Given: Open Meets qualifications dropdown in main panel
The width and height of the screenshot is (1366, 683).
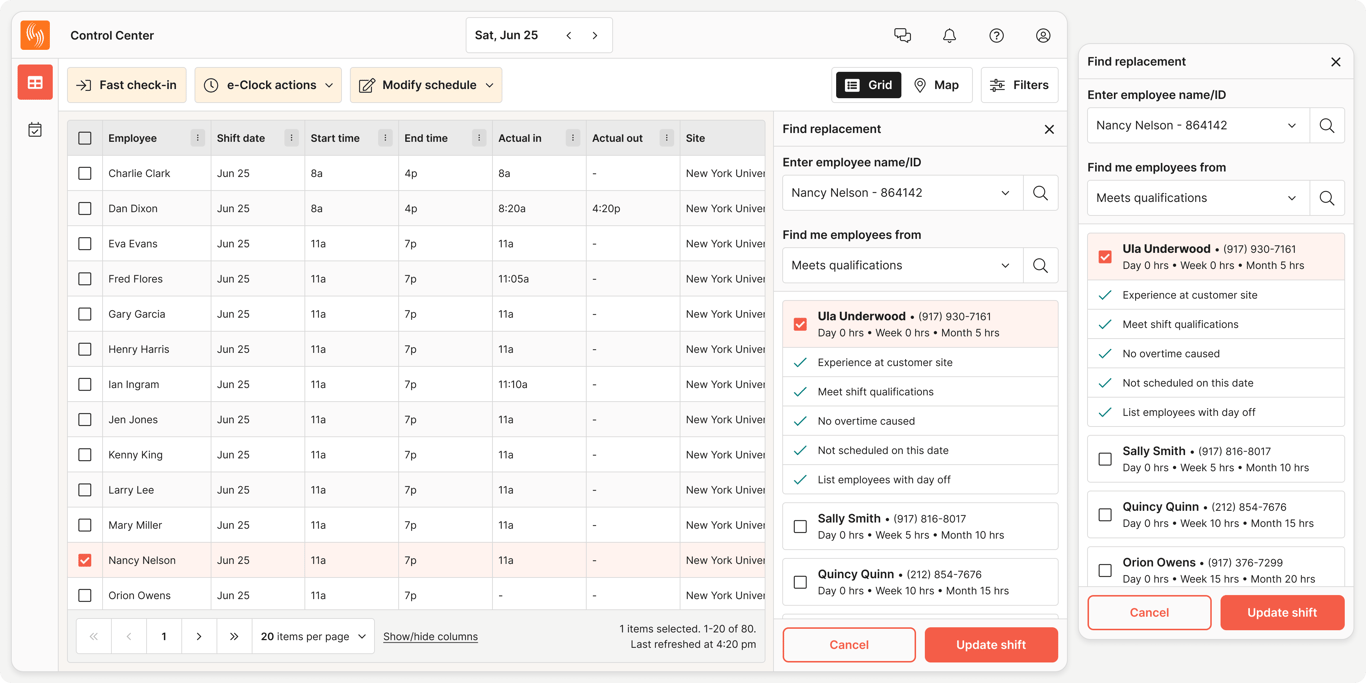Looking at the screenshot, I should pyautogui.click(x=903, y=265).
